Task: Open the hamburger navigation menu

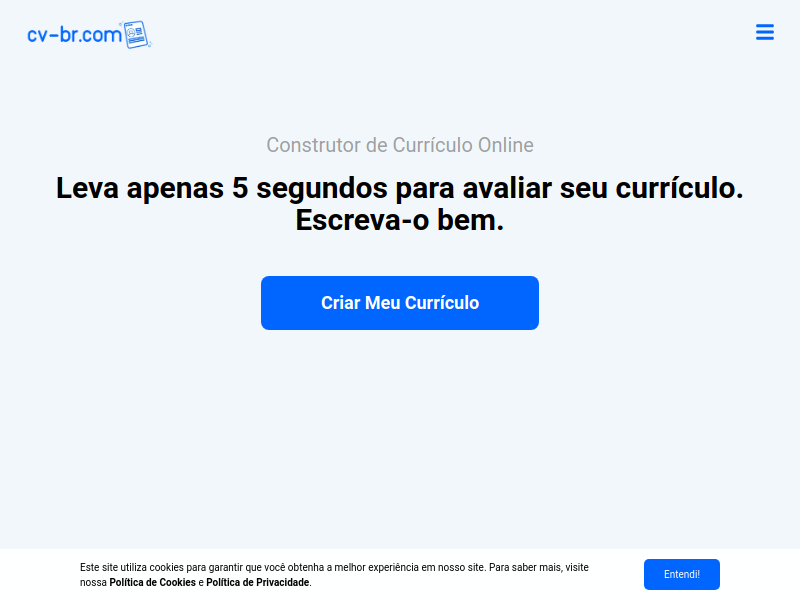Action: tap(764, 32)
